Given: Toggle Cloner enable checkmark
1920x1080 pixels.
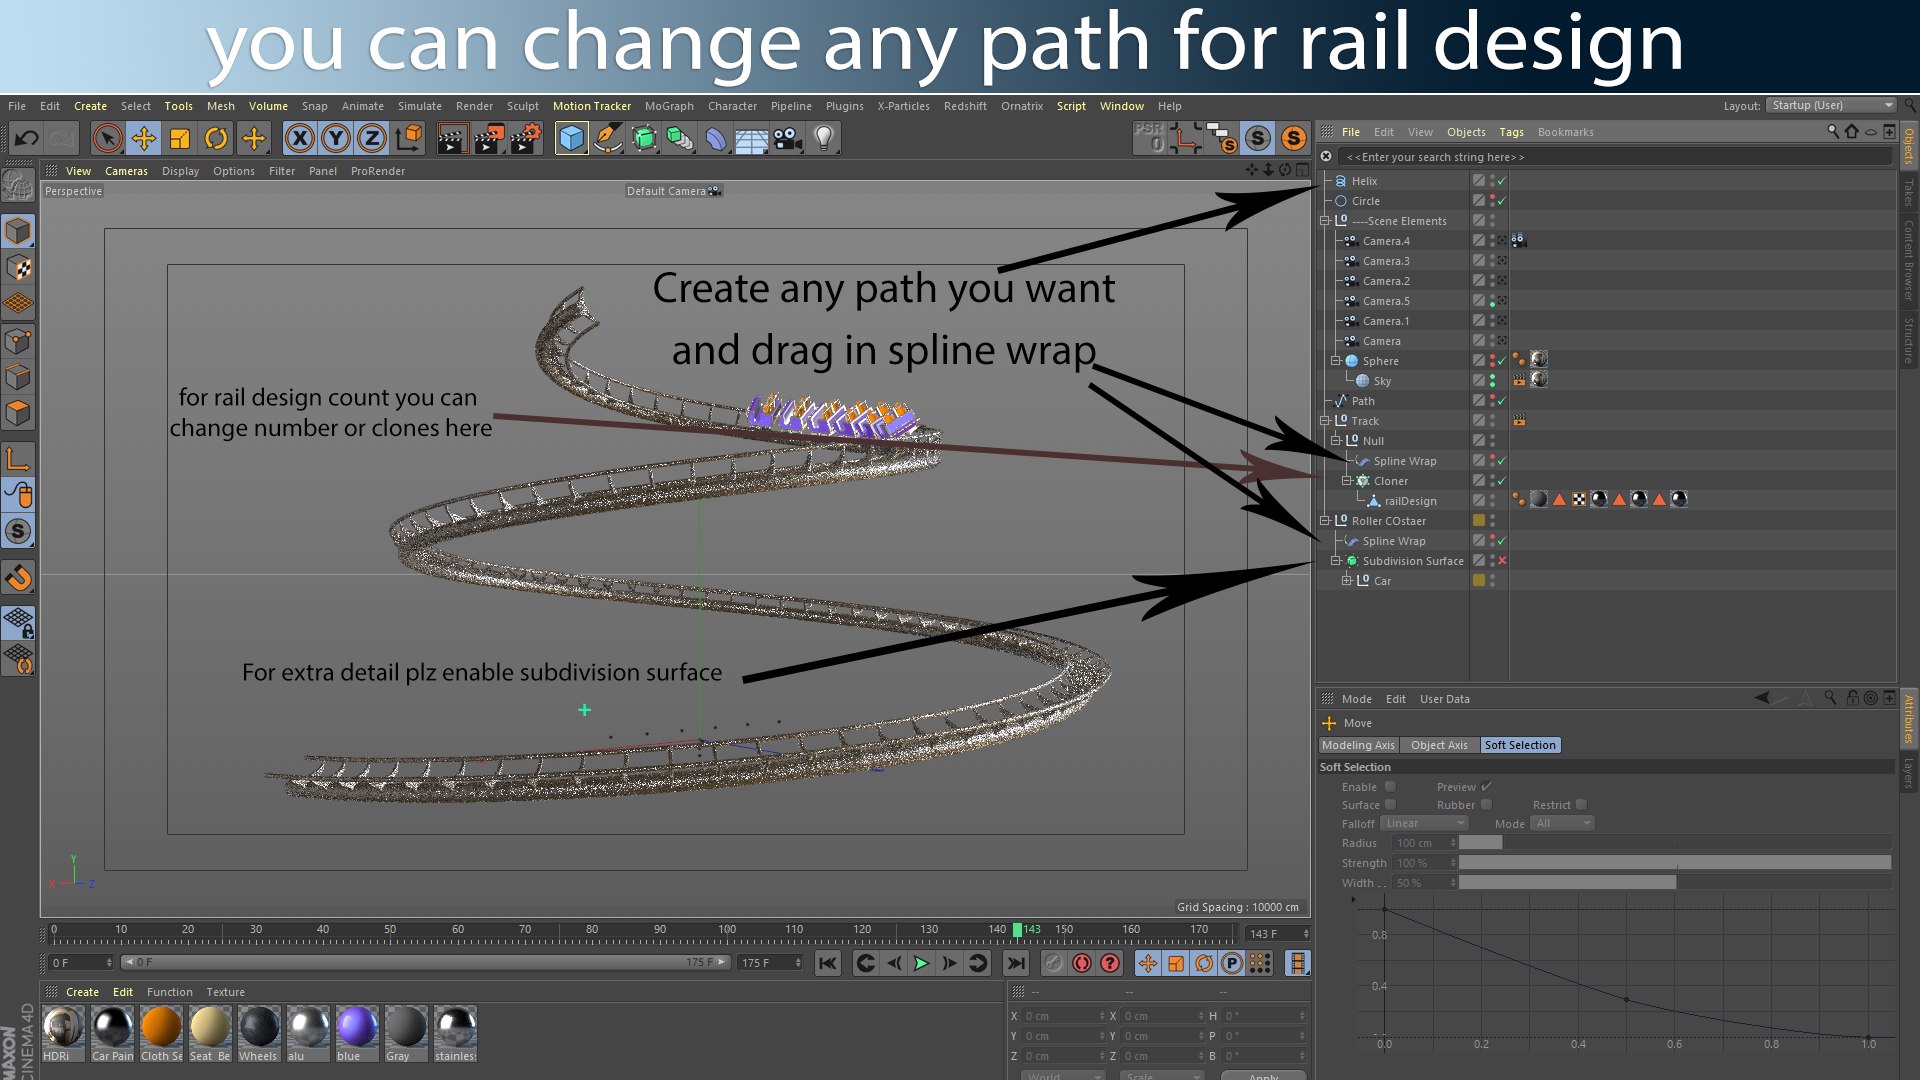Looking at the screenshot, I should [1502, 481].
